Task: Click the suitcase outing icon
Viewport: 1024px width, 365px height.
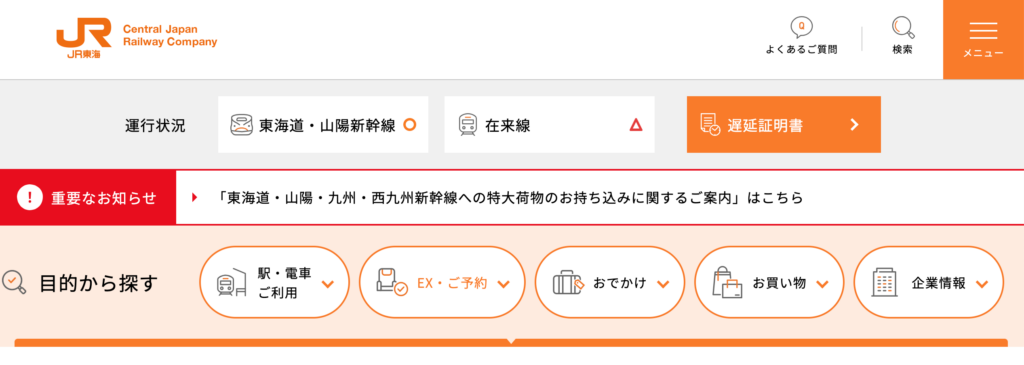Action: coord(568,283)
